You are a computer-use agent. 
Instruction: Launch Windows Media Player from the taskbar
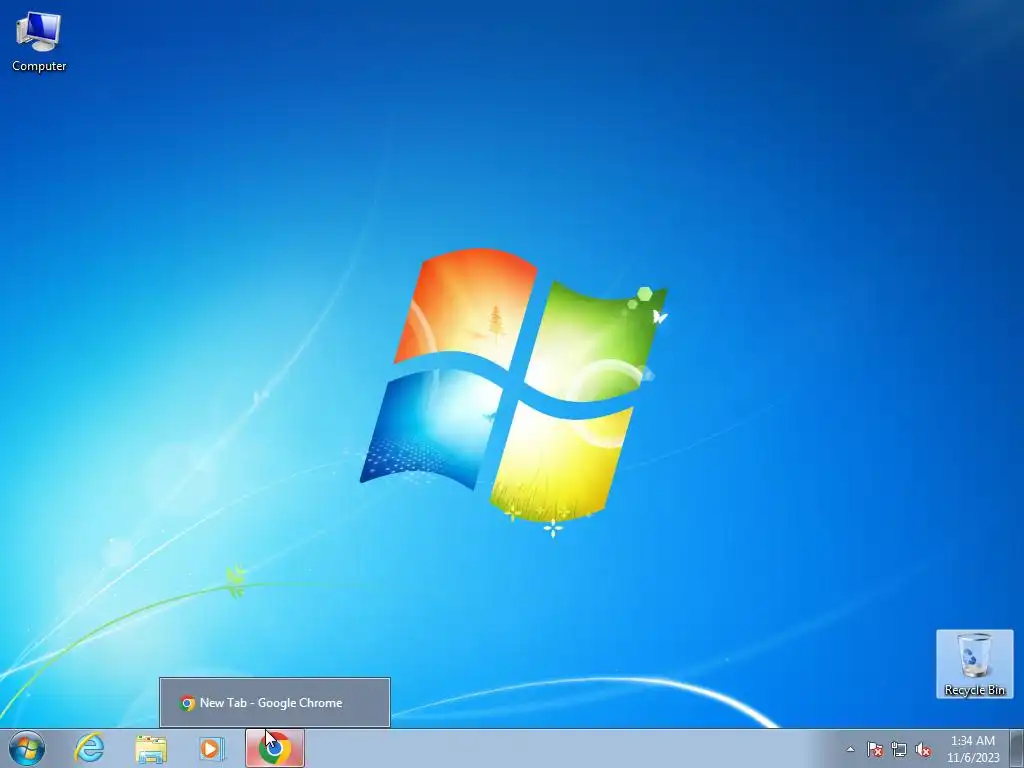pyautogui.click(x=212, y=748)
